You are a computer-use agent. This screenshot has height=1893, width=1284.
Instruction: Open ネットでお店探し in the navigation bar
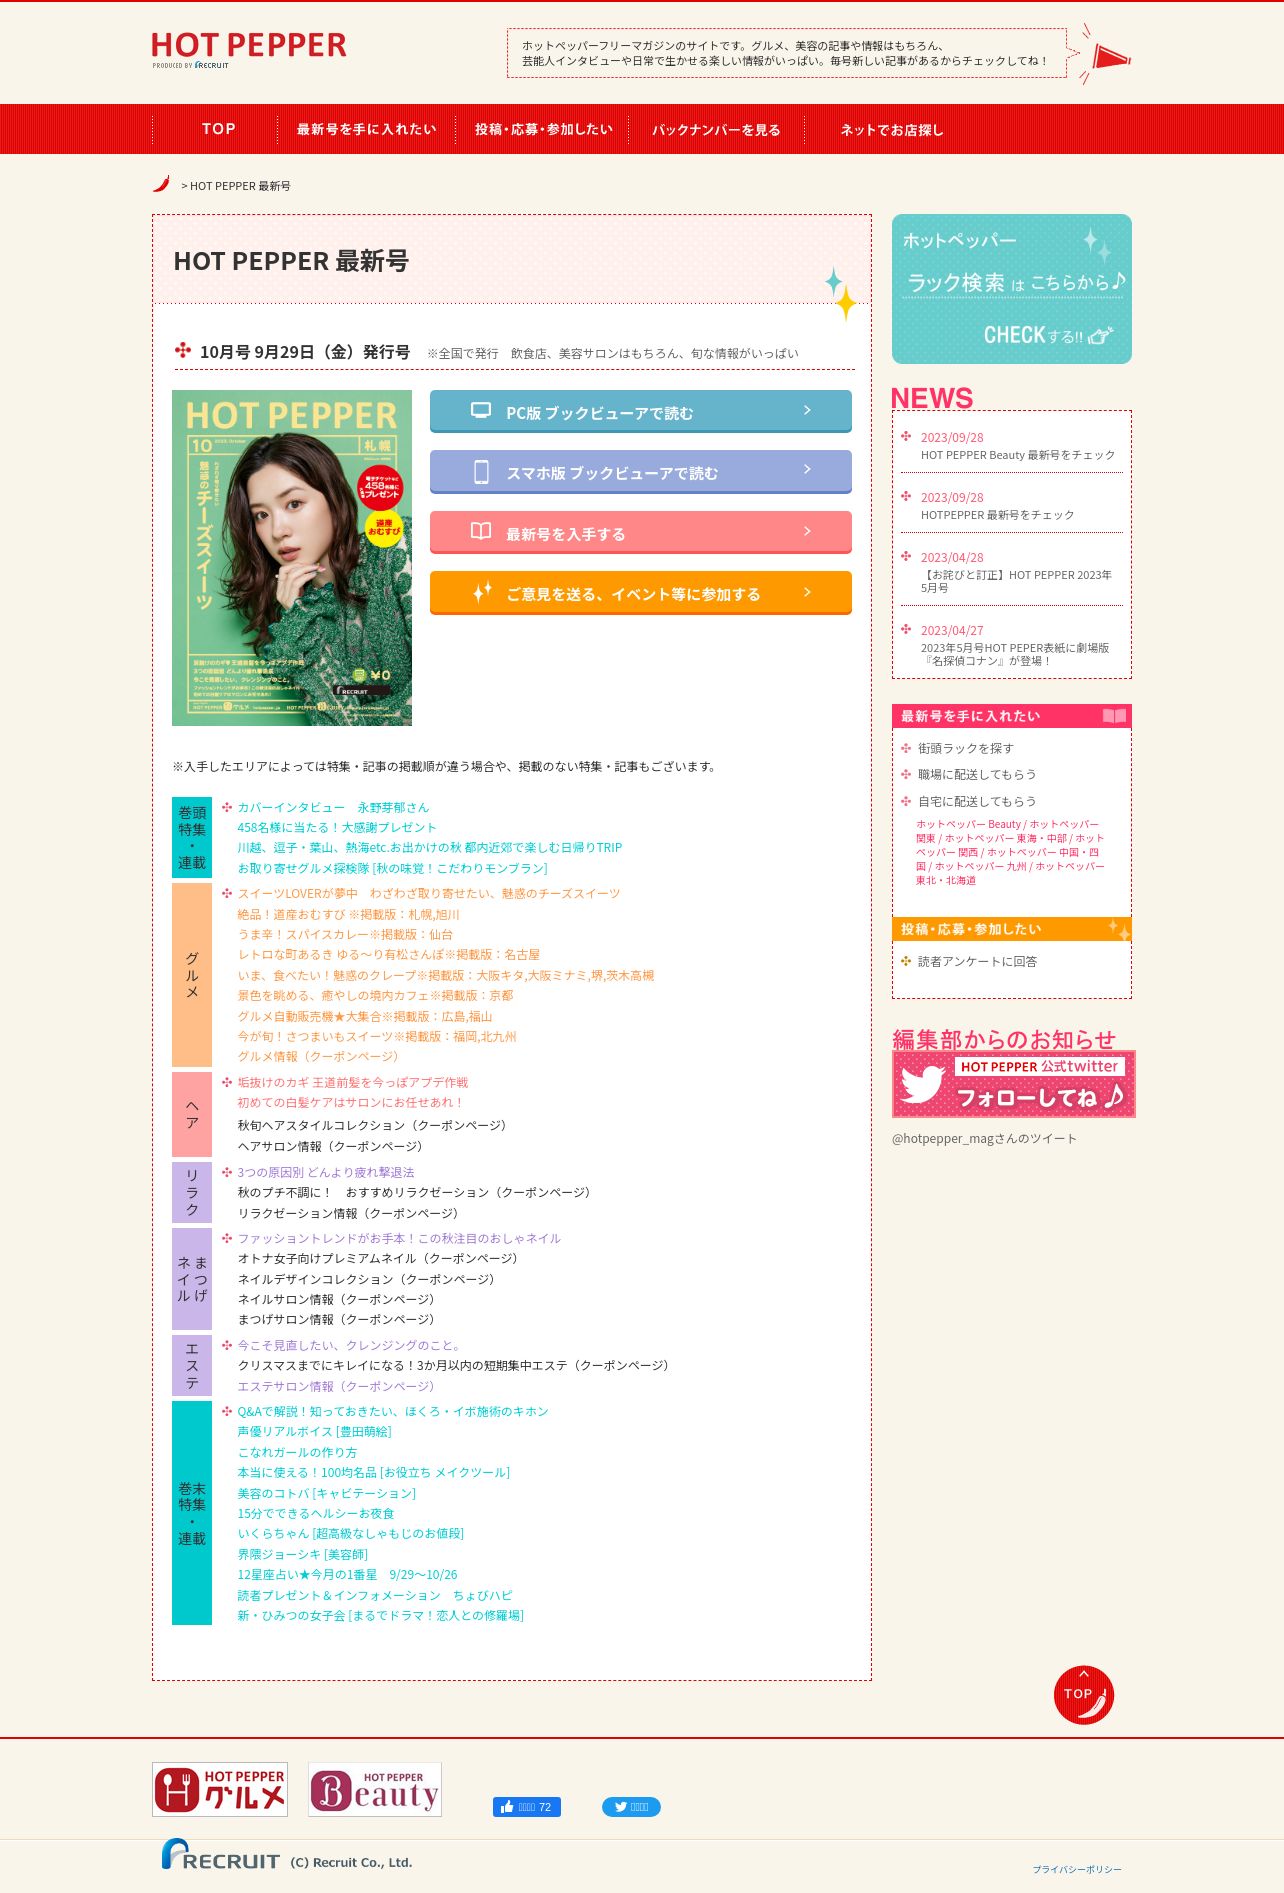[x=891, y=129]
